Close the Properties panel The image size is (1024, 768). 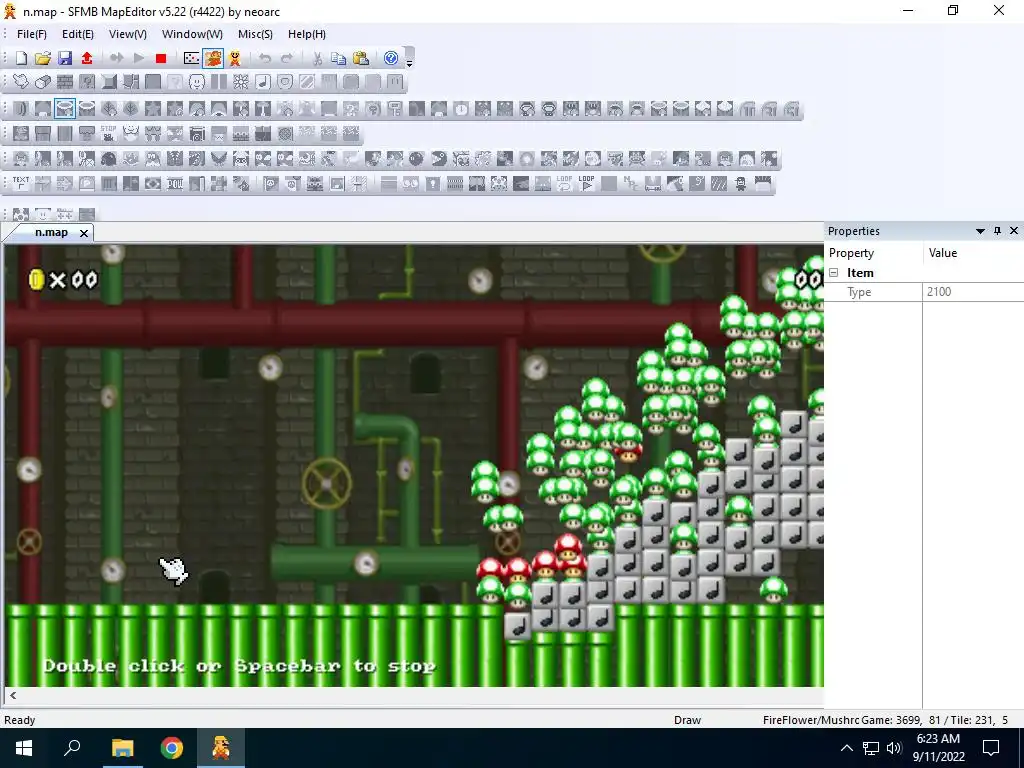coord(1014,231)
